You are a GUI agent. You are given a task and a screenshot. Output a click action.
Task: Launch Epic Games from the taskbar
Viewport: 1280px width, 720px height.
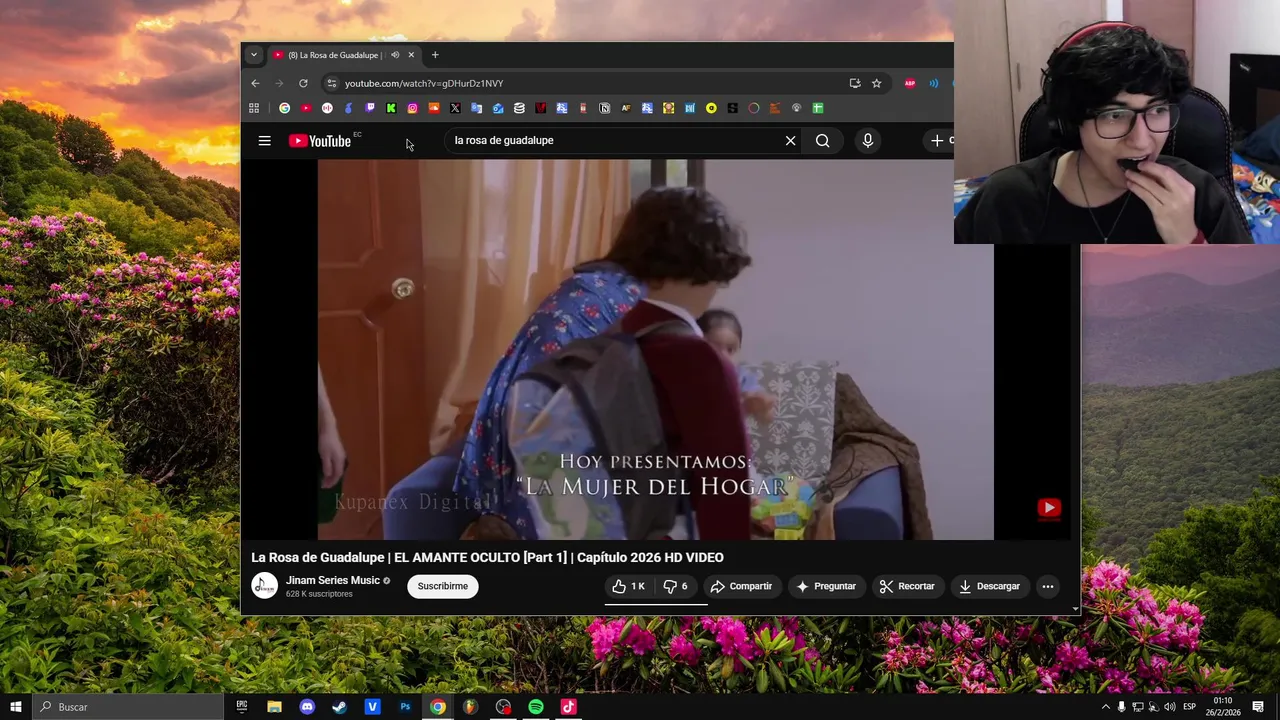241,707
